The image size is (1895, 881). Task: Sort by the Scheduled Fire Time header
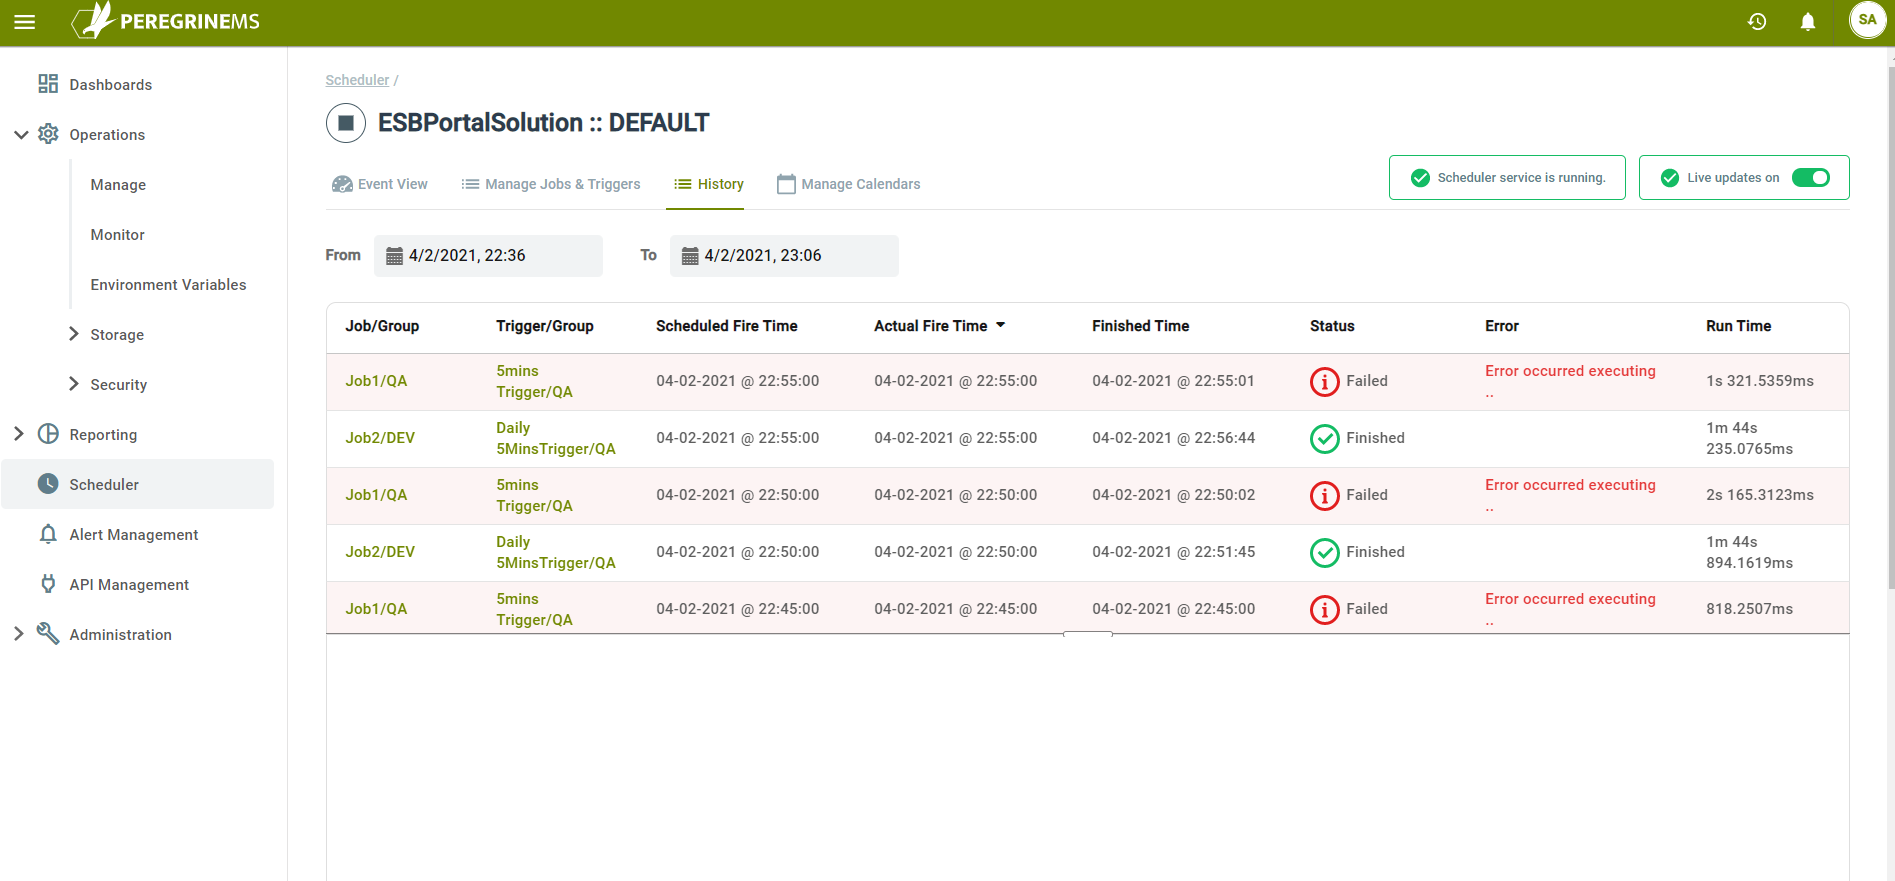(x=727, y=326)
